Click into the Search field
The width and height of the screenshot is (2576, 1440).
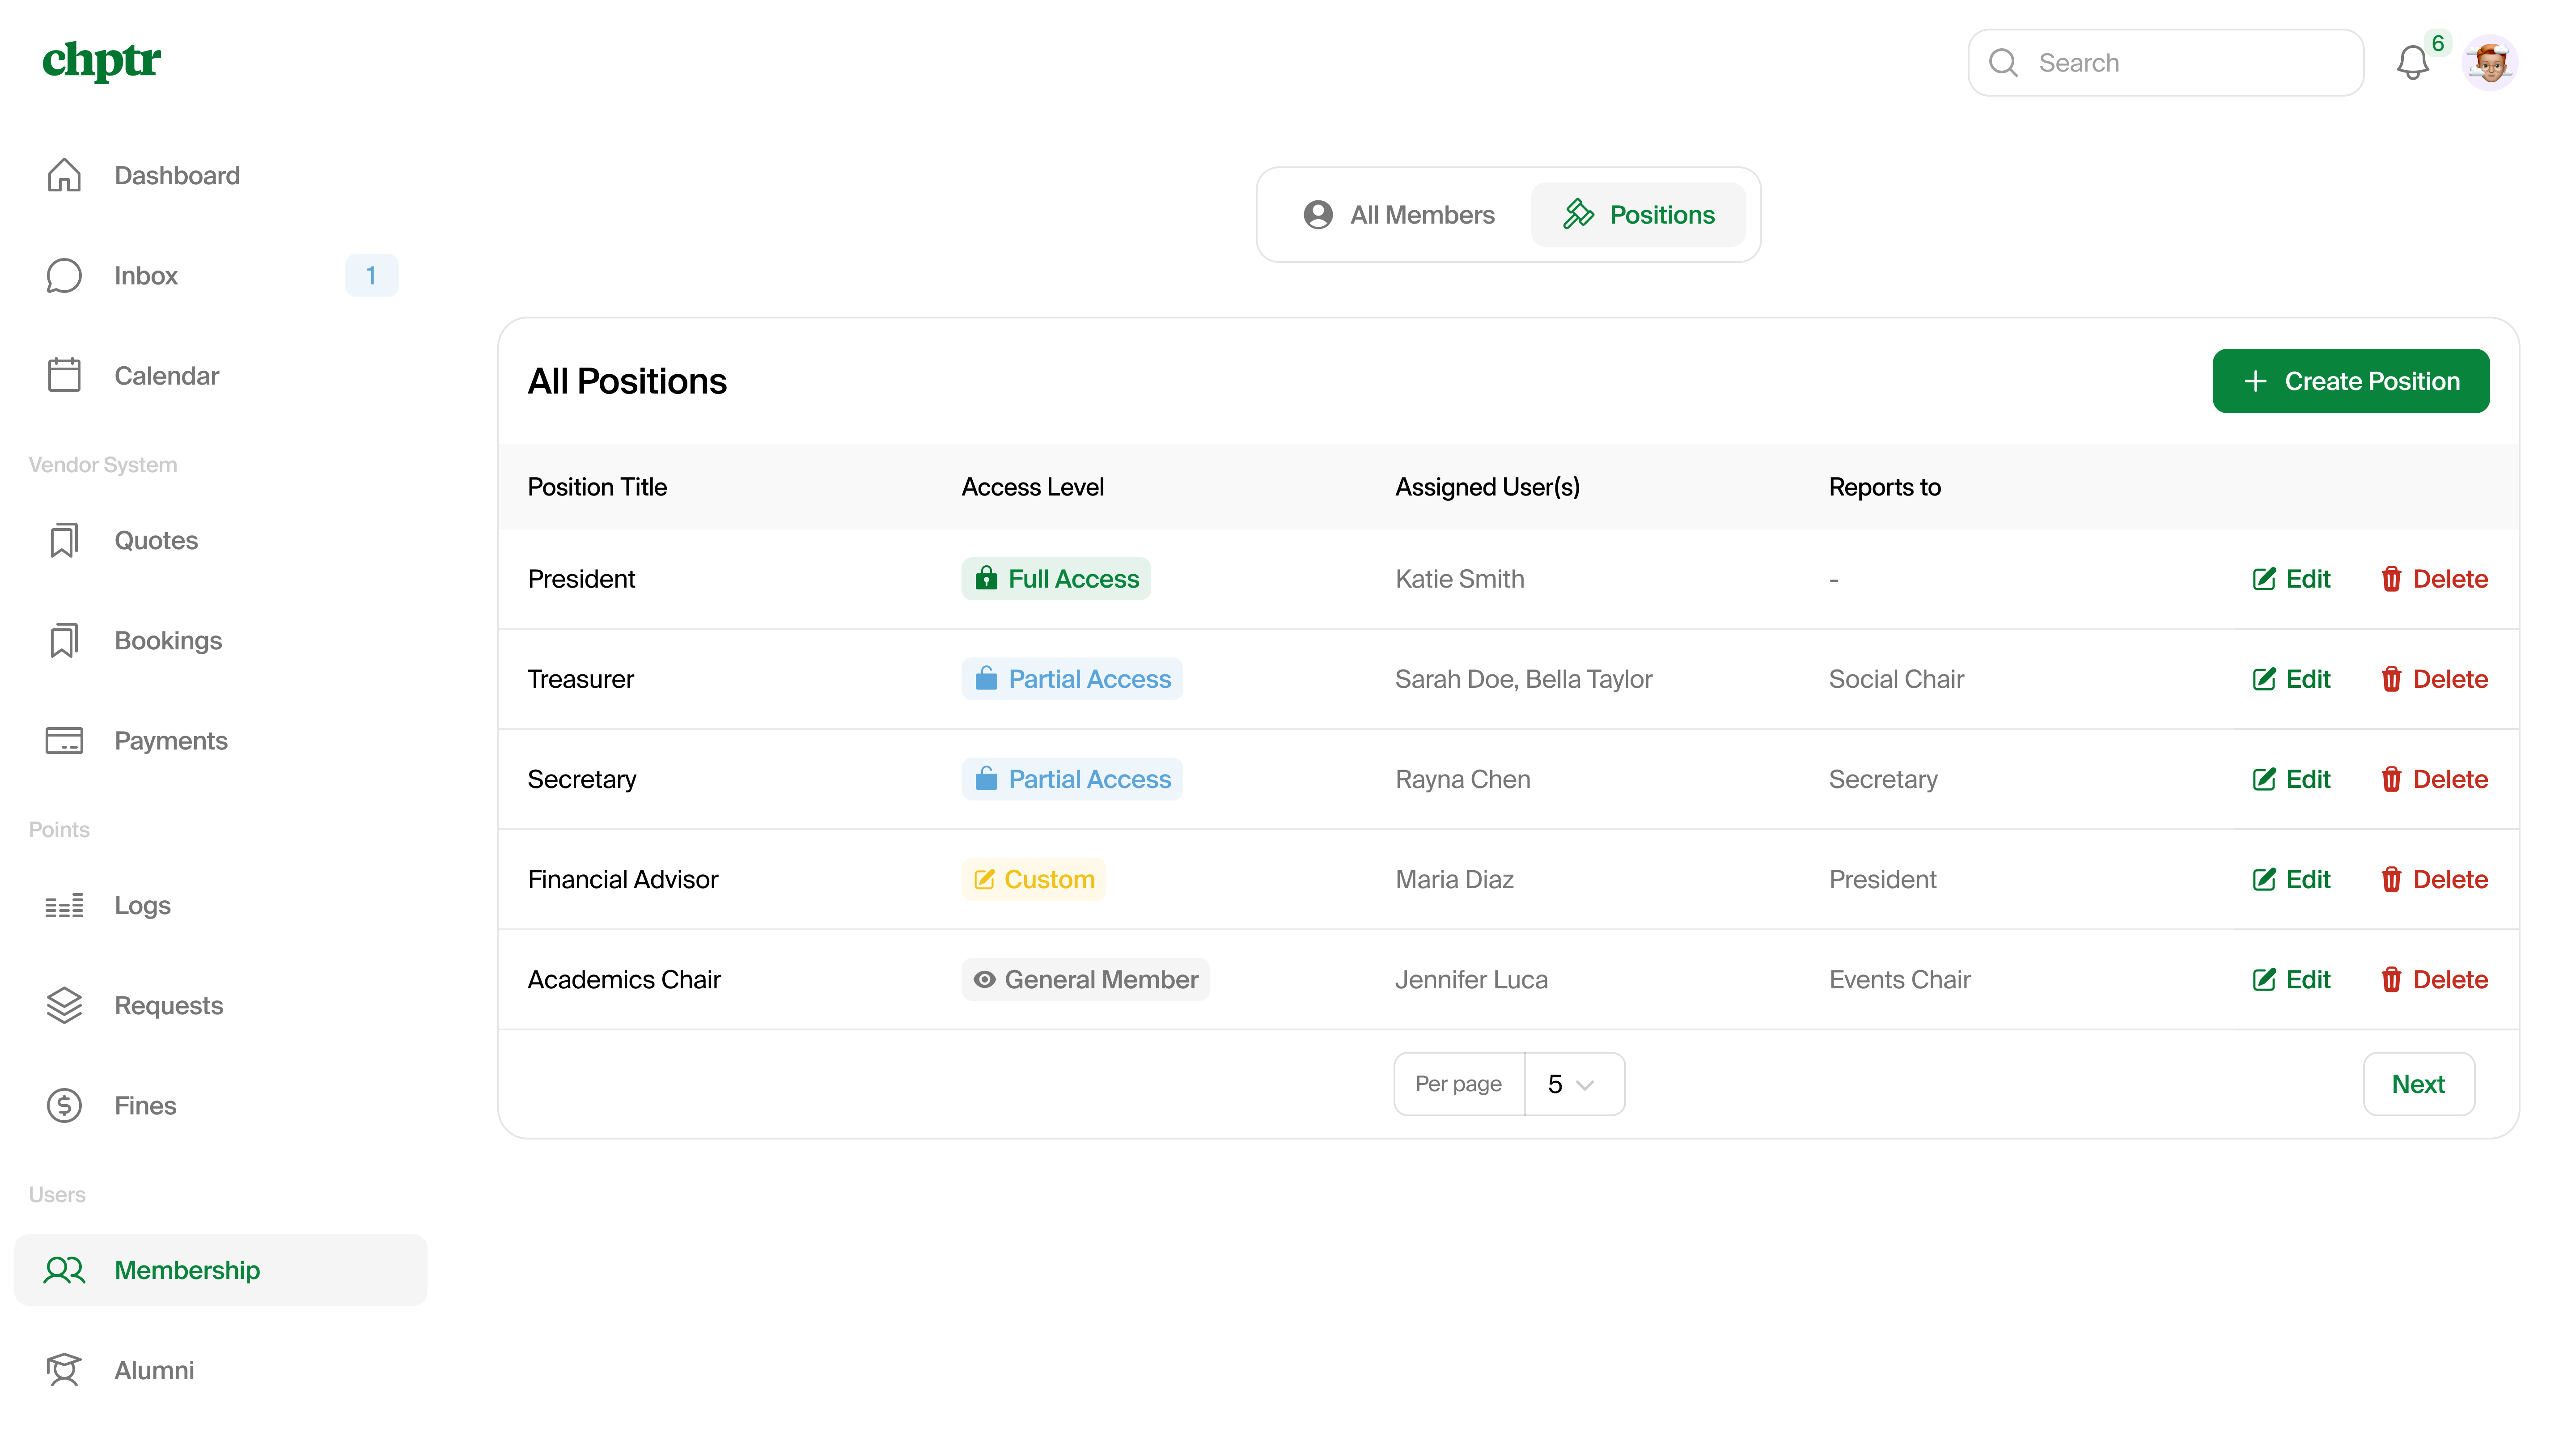[x=2166, y=63]
